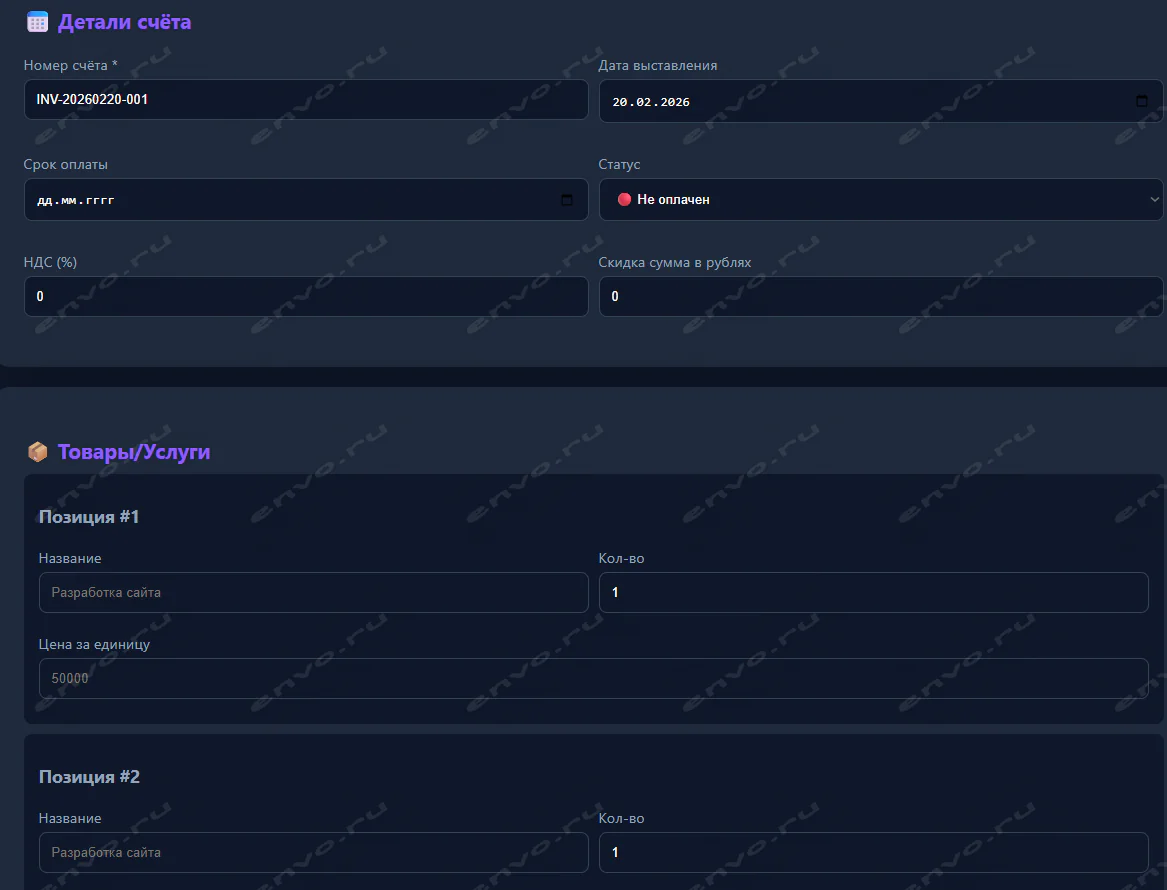This screenshot has height=890, width=1167.
Task: Click the calendar icon beside Детали счёта
Action: pos(37,22)
